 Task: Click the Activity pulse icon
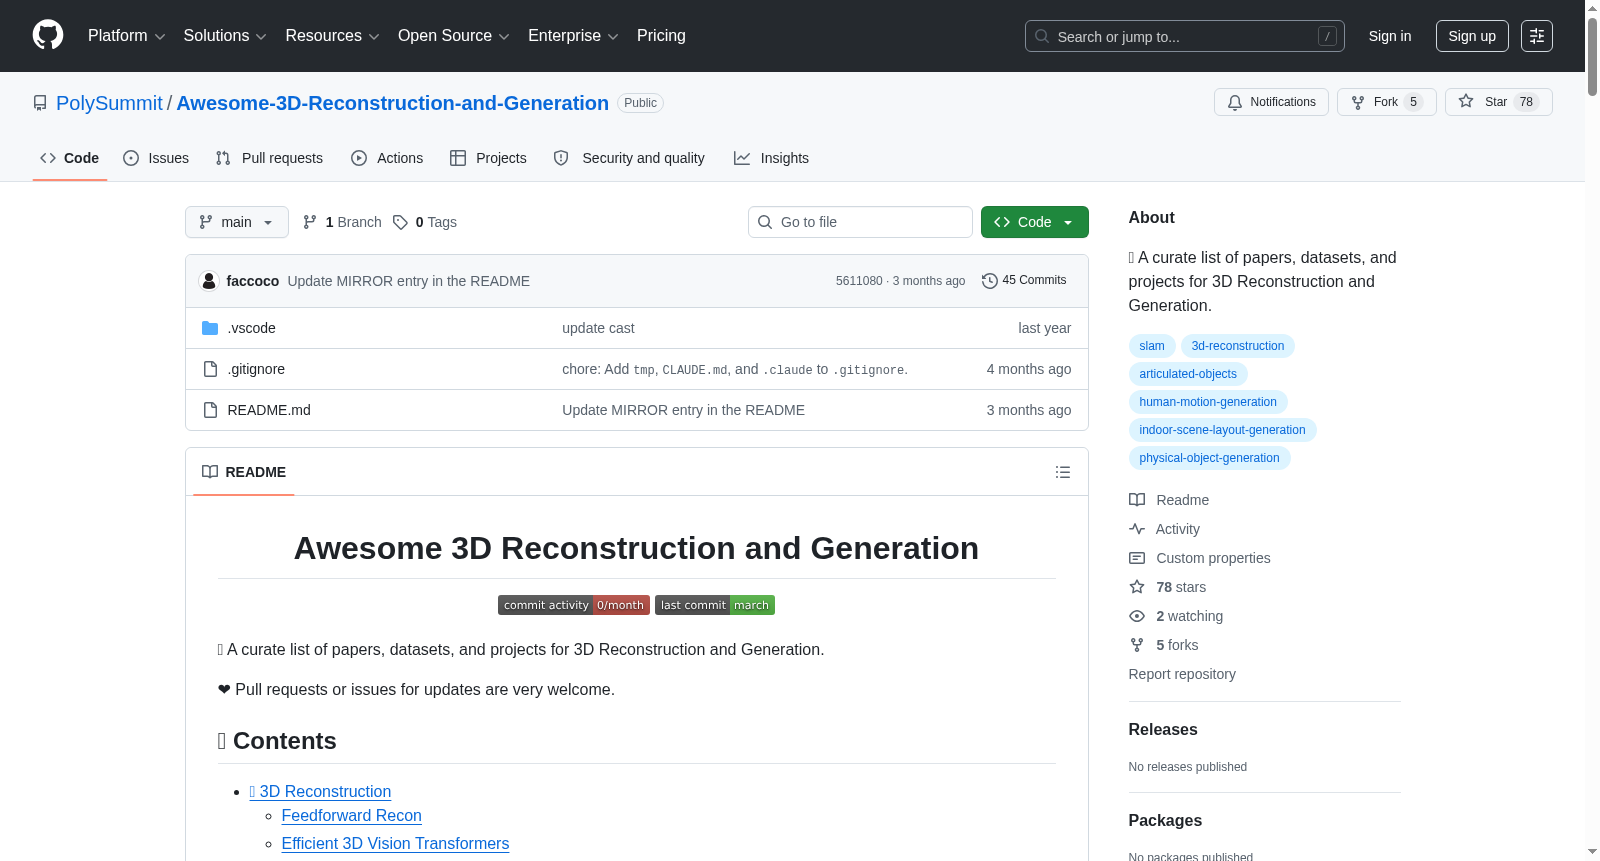coord(1137,529)
